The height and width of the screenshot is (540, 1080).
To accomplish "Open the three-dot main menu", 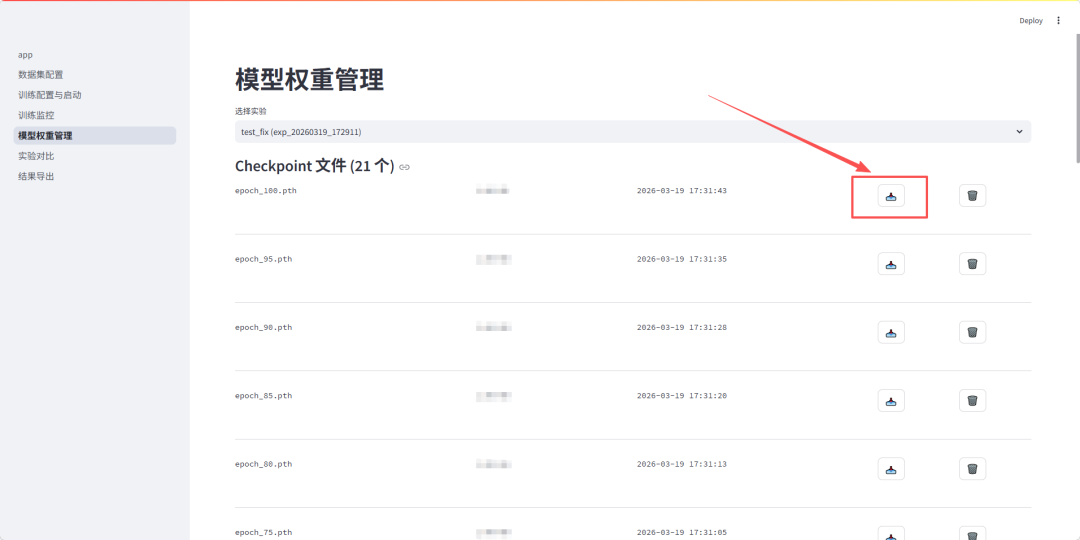I will [1059, 20].
